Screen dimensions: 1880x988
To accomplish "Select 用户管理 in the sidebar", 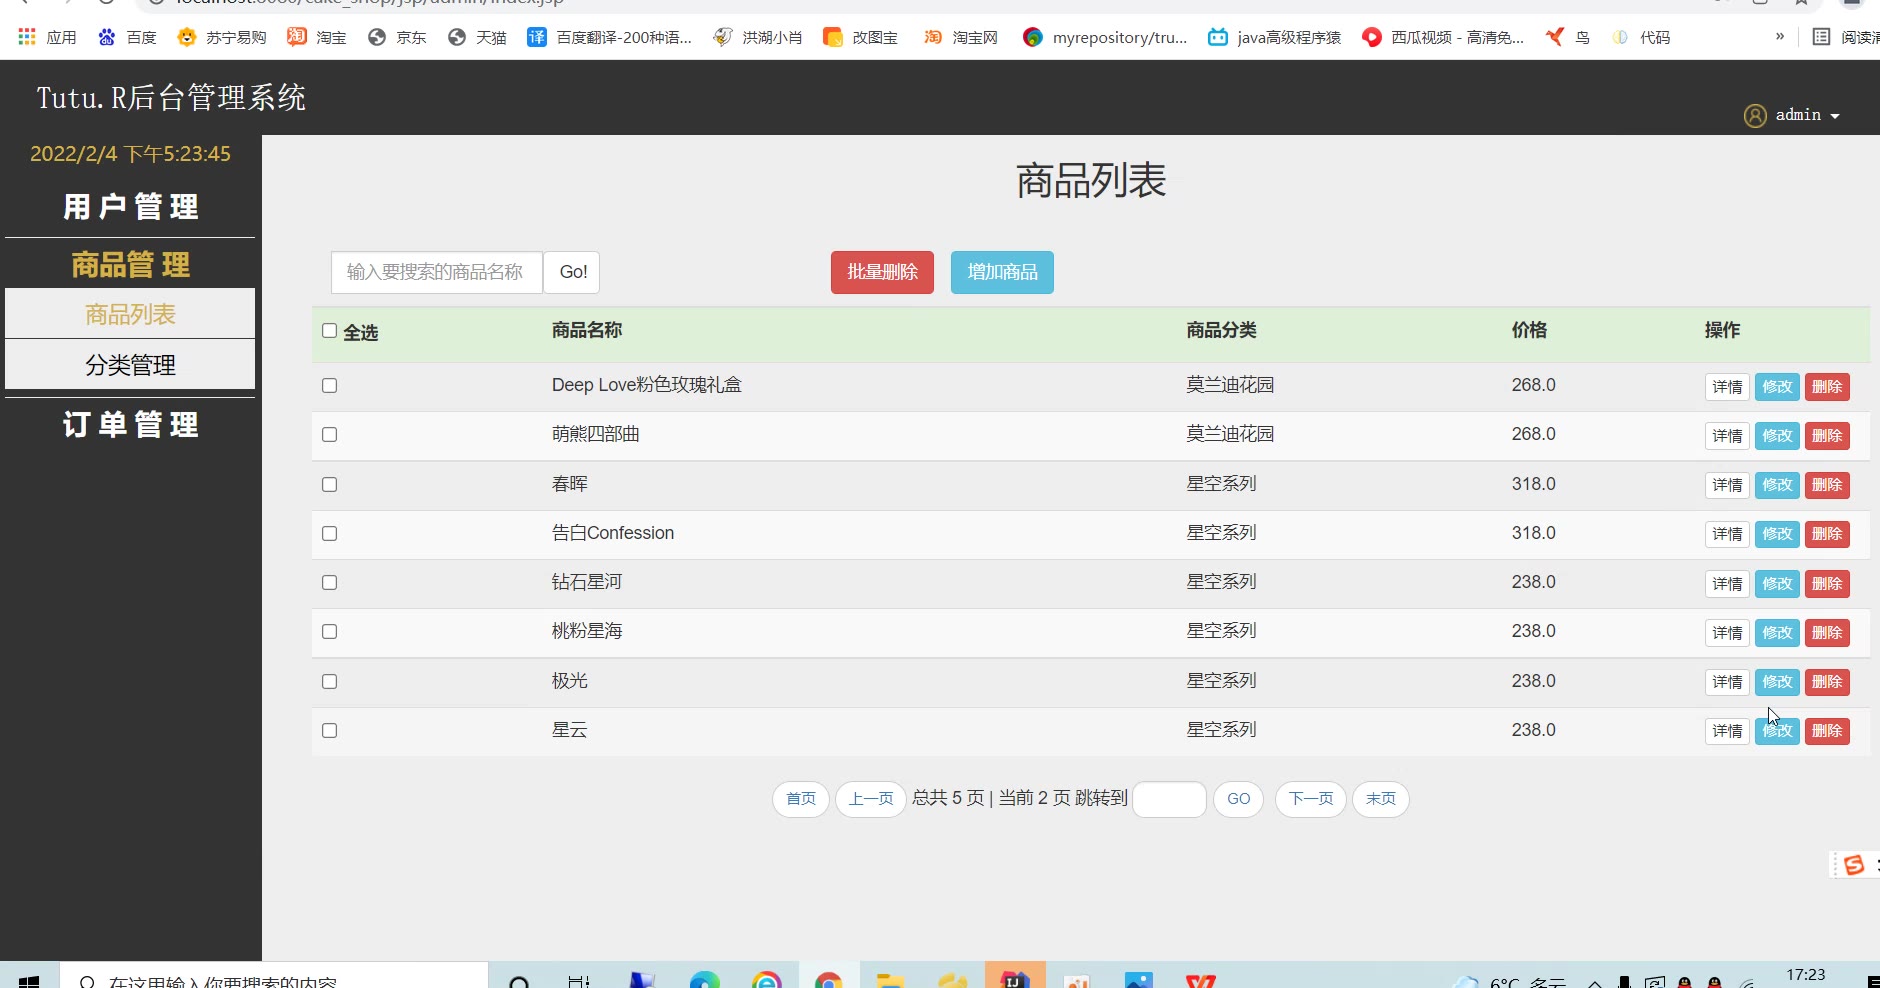I will (130, 207).
